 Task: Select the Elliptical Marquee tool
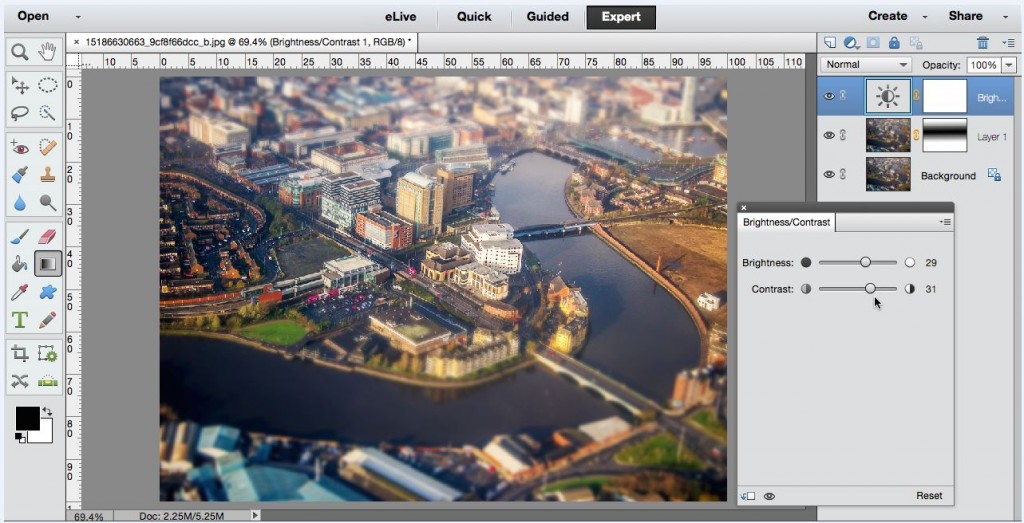(x=47, y=86)
